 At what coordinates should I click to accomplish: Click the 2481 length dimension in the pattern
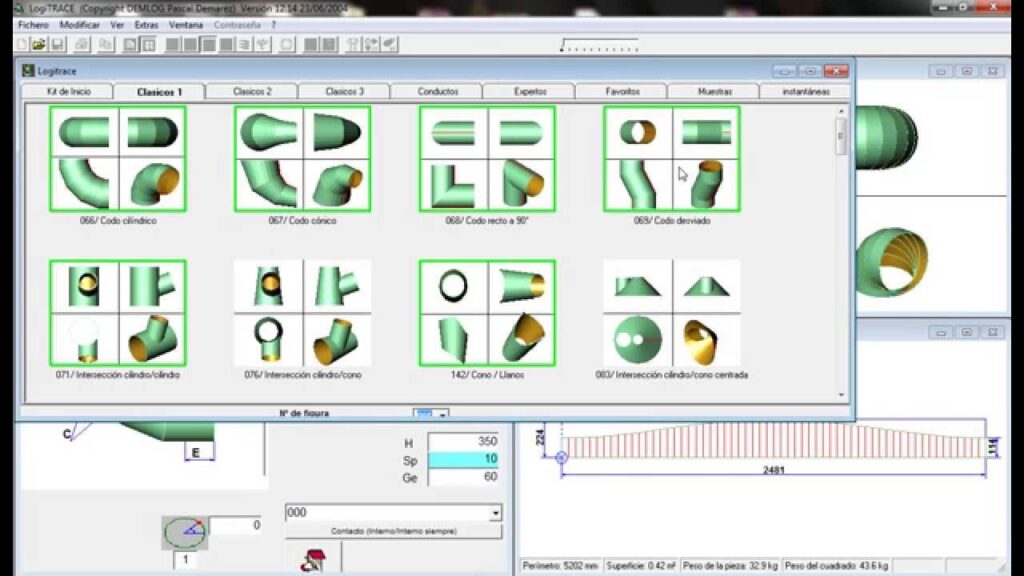(x=774, y=470)
